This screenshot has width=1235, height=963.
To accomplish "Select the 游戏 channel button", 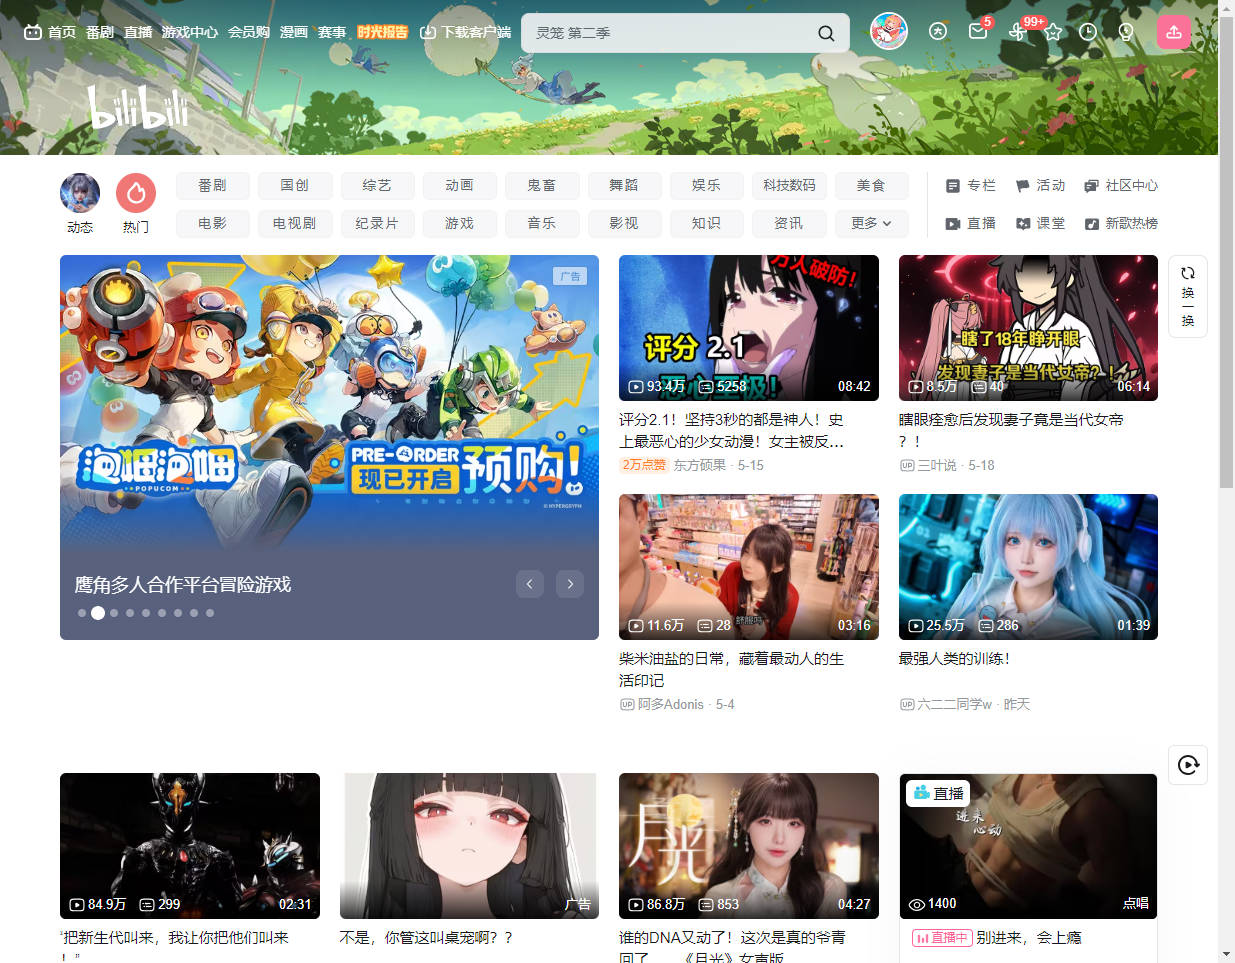I will tap(460, 224).
